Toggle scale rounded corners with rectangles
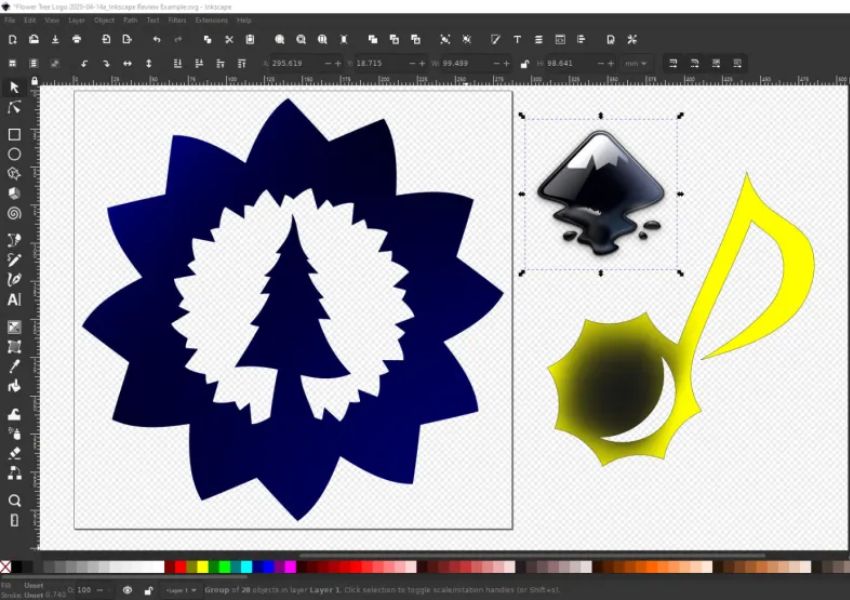The image size is (850, 600). pyautogui.click(x=694, y=63)
